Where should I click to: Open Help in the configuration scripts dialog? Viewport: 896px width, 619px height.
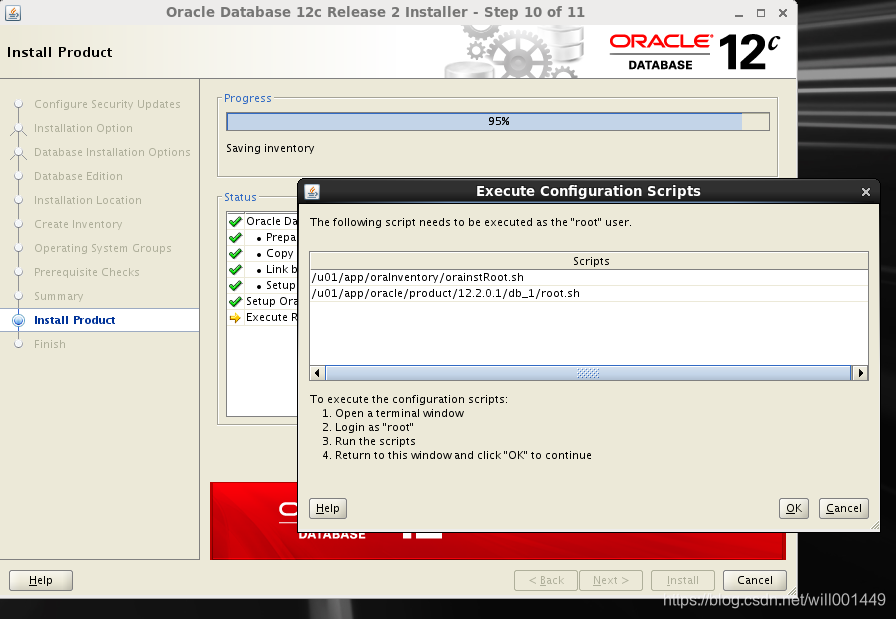click(x=327, y=508)
